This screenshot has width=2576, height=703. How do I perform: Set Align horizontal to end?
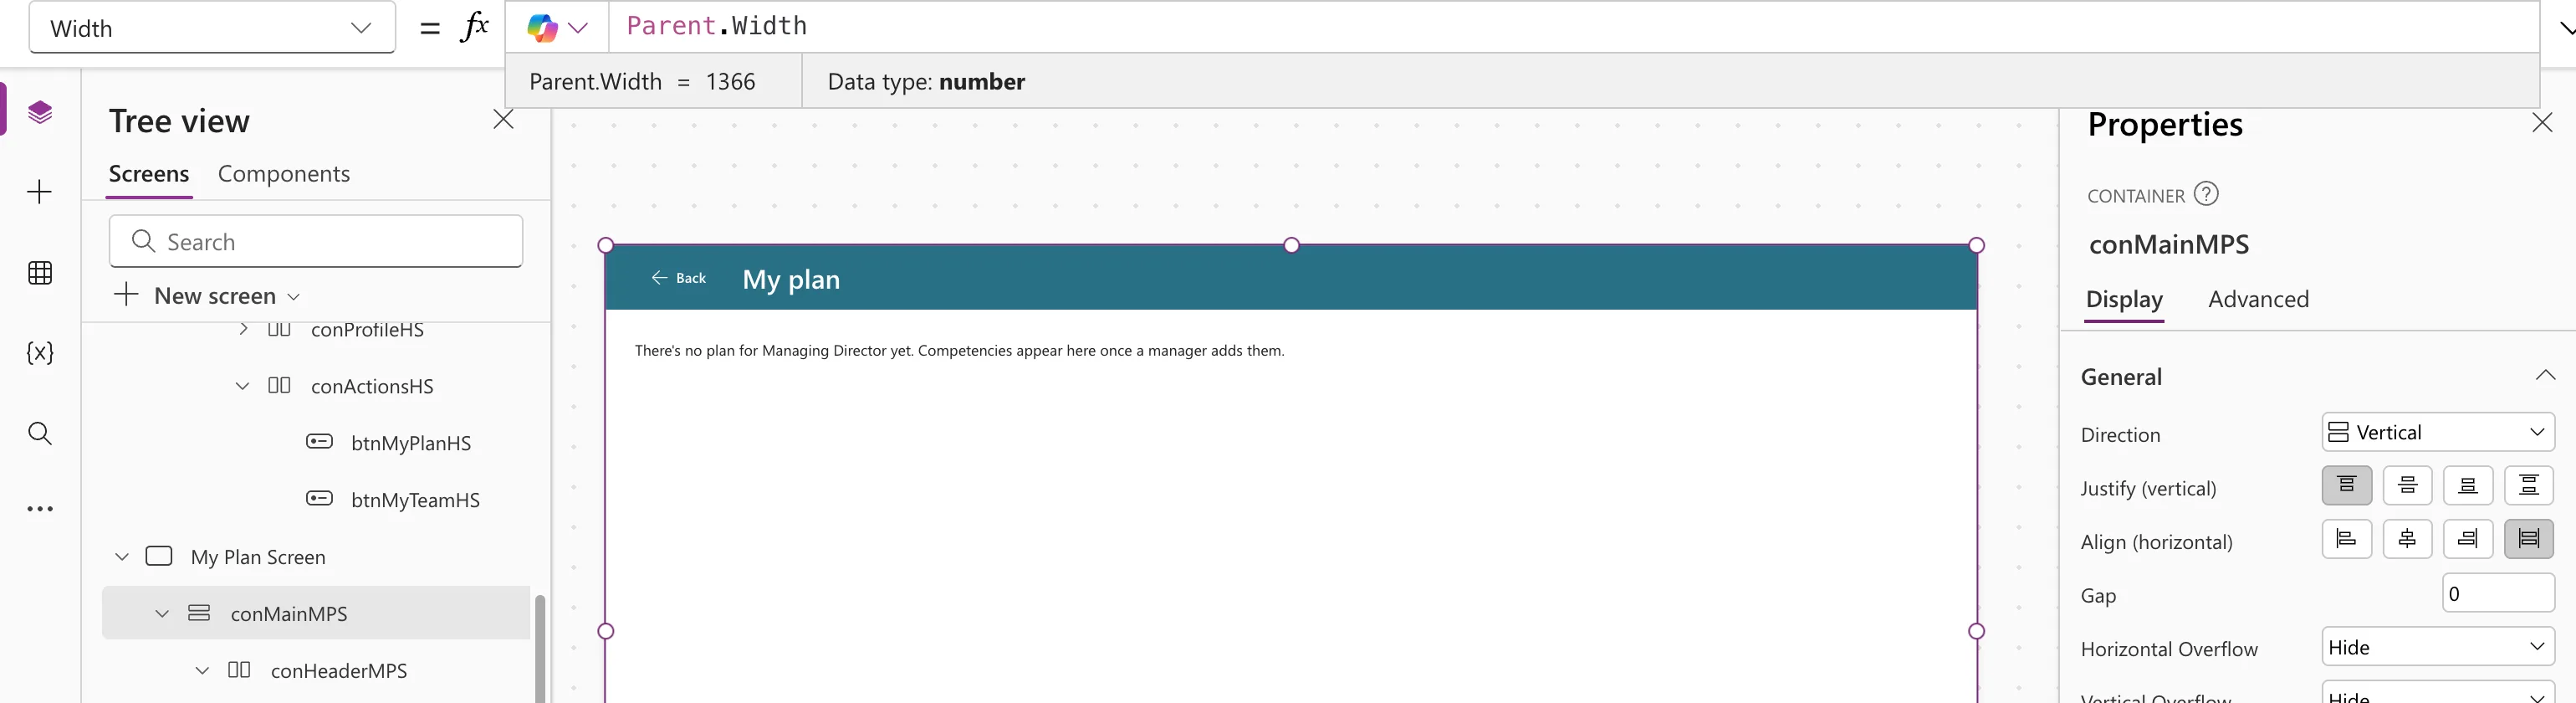click(2467, 539)
